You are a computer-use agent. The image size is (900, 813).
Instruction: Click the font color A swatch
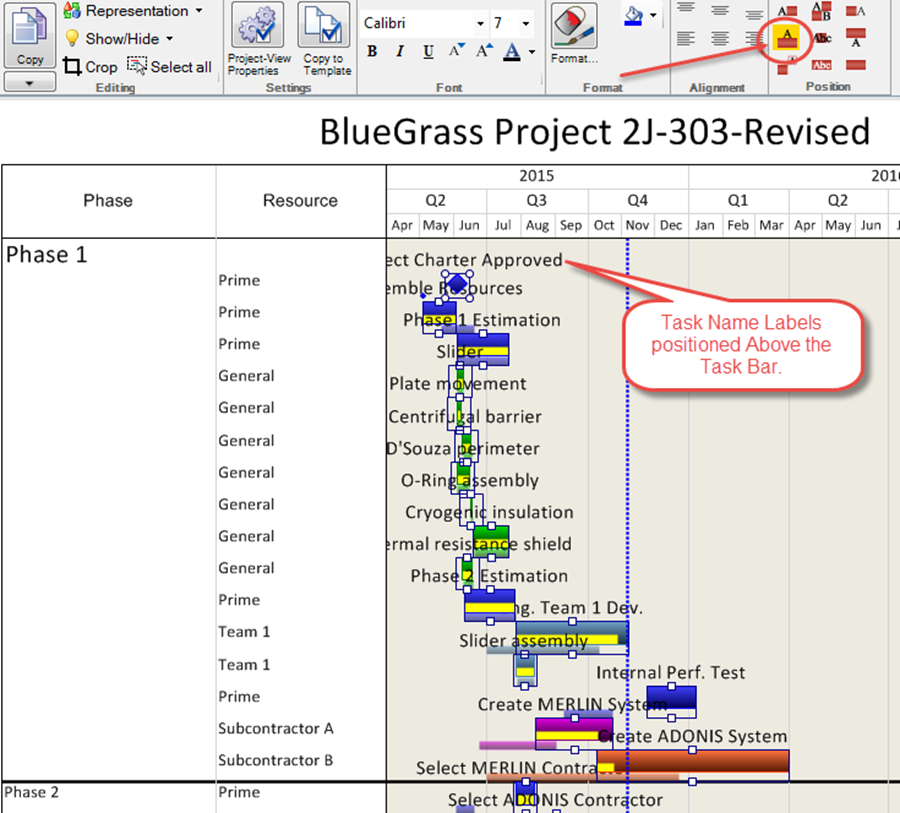click(512, 52)
